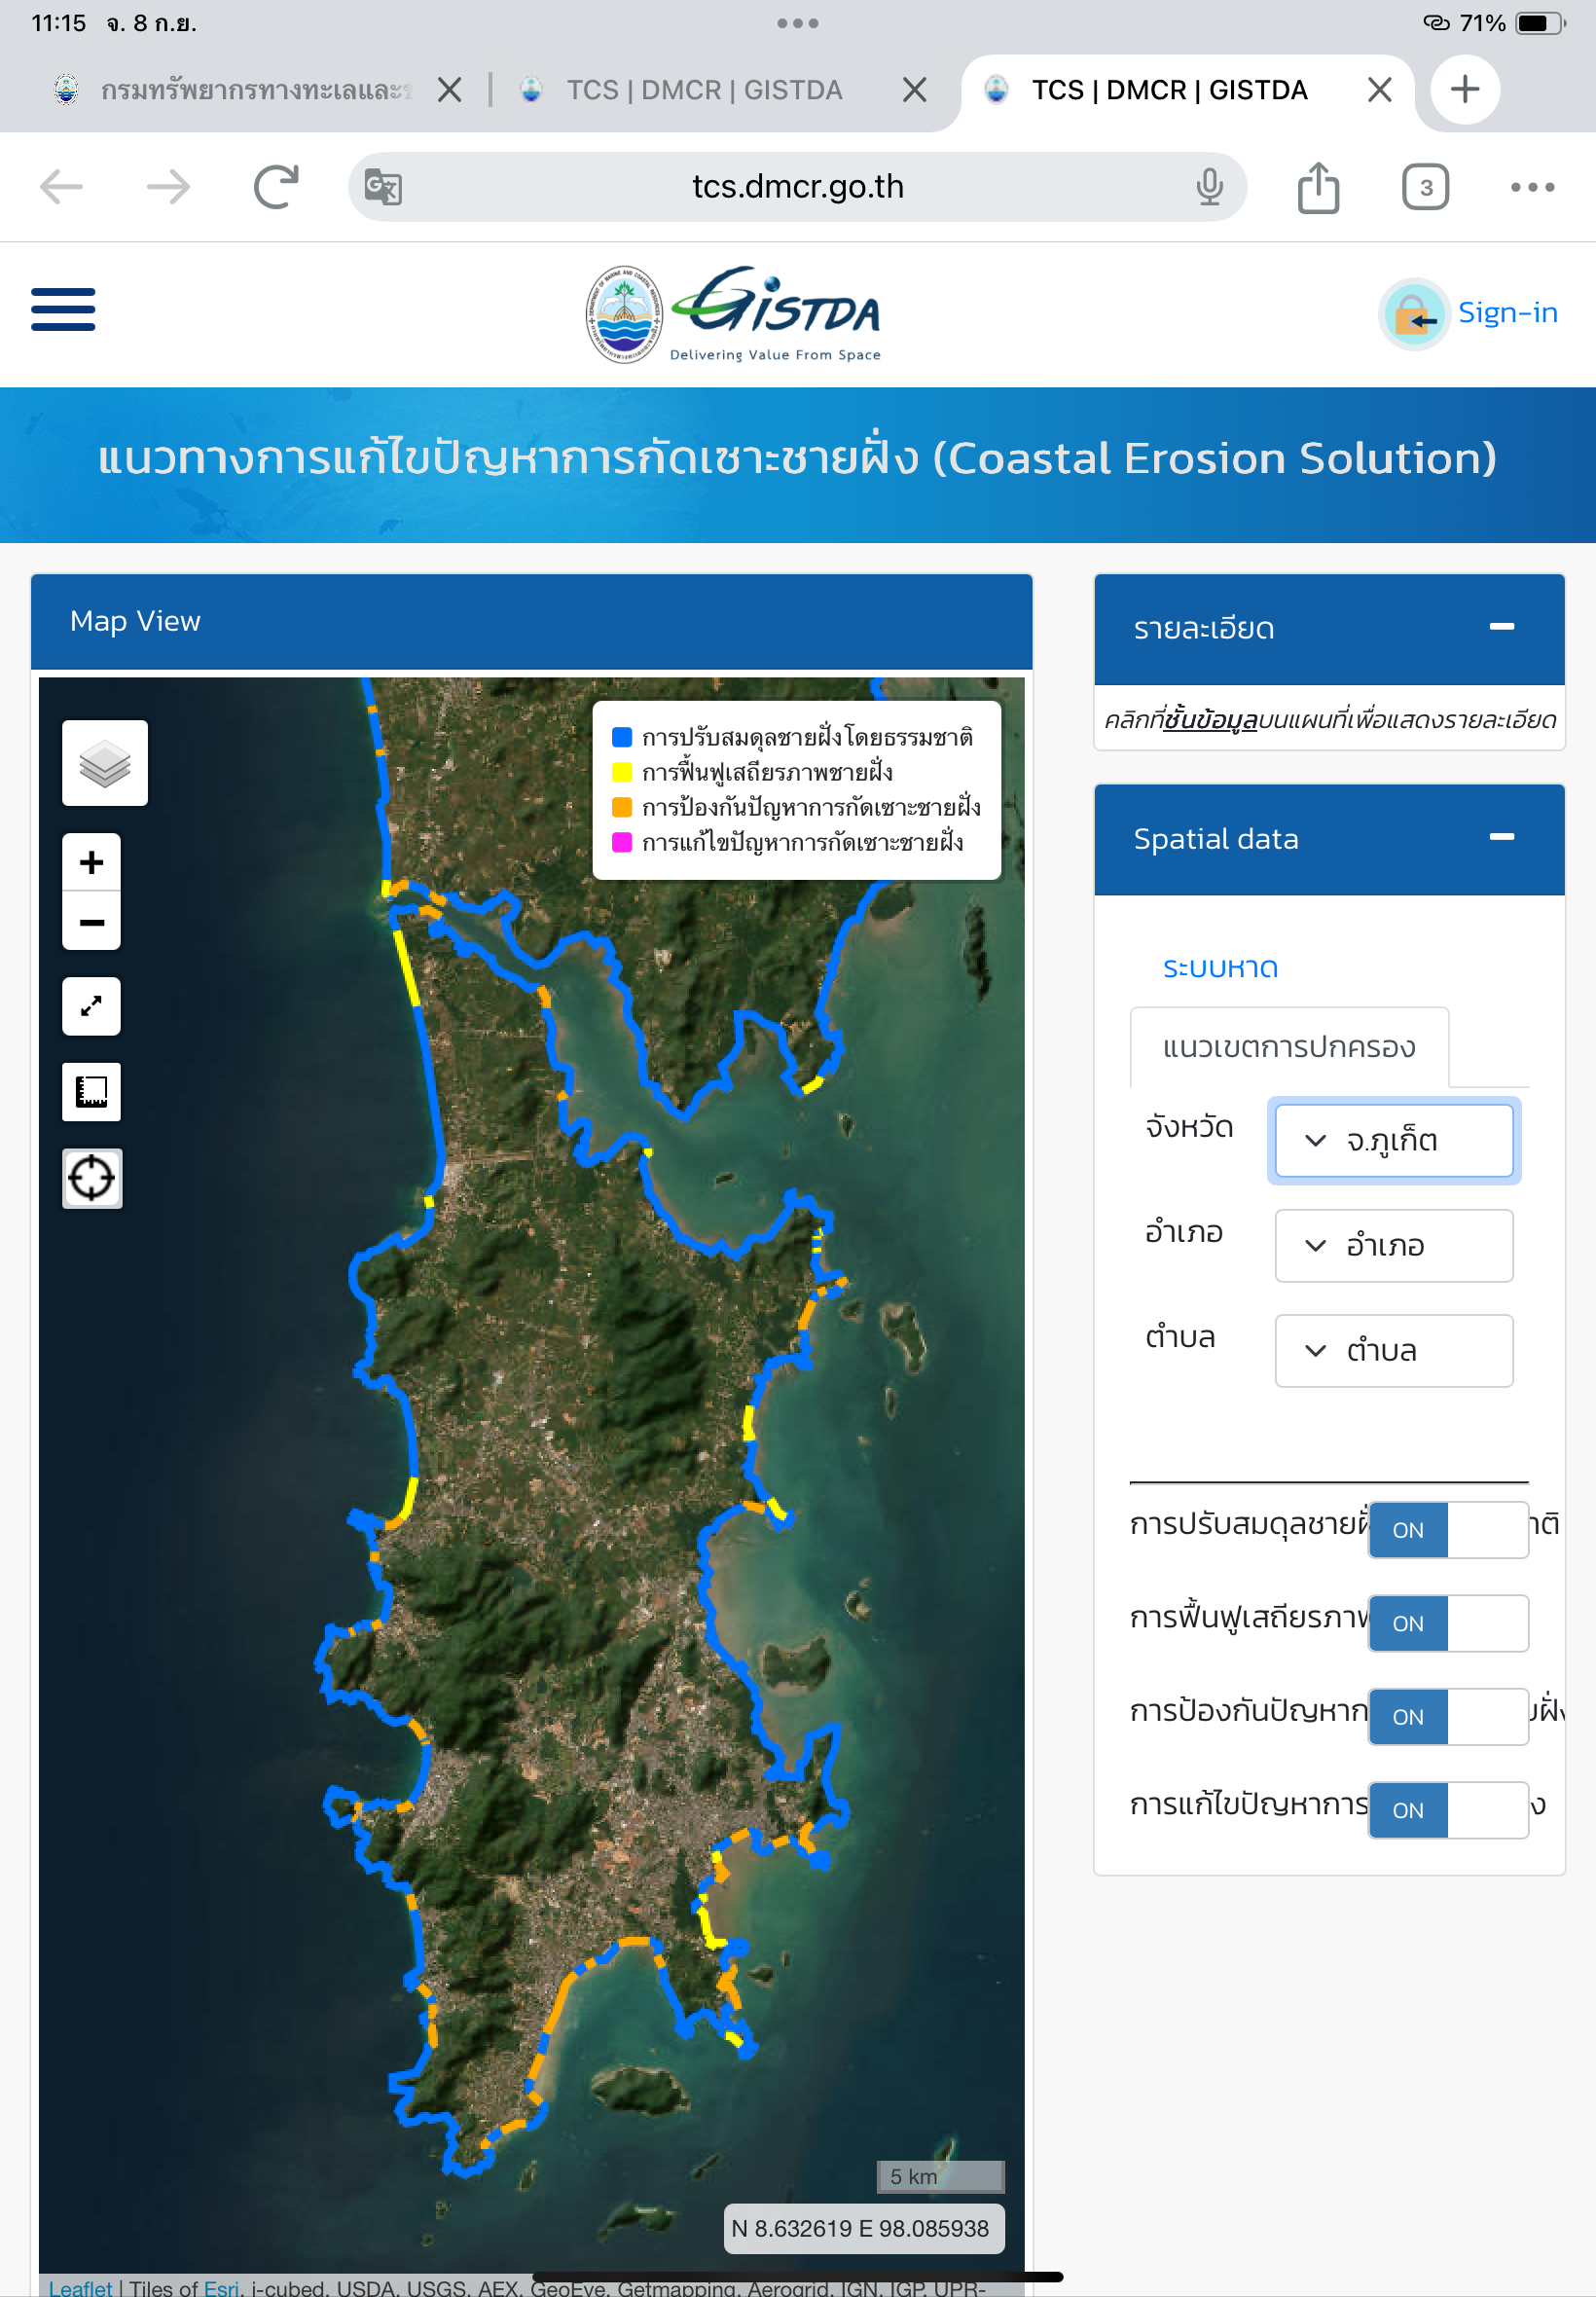Click the Sign-in link
This screenshot has height=2297, width=1596.
click(1506, 313)
